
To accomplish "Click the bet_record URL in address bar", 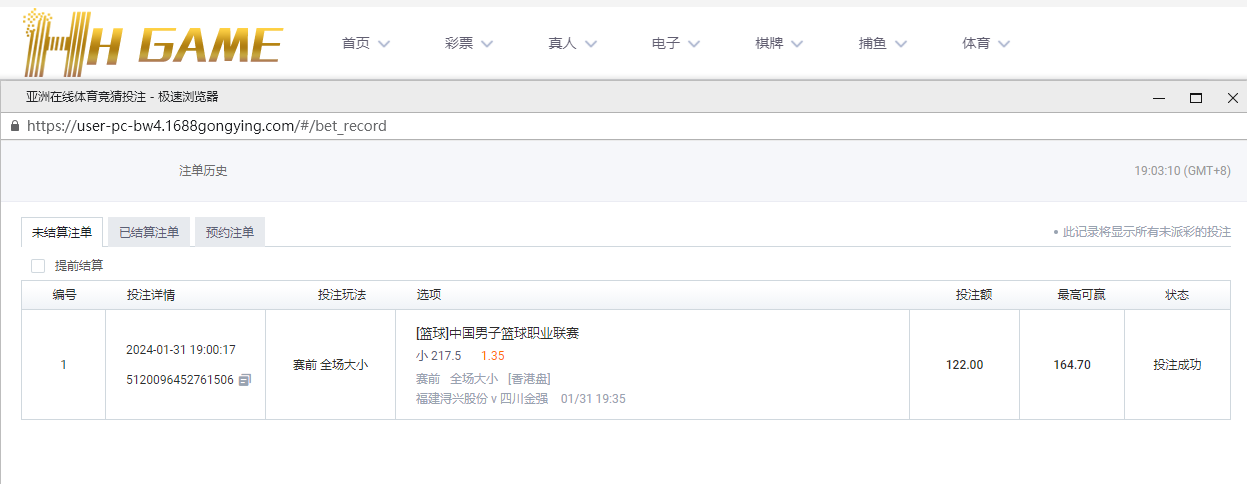I will (207, 126).
